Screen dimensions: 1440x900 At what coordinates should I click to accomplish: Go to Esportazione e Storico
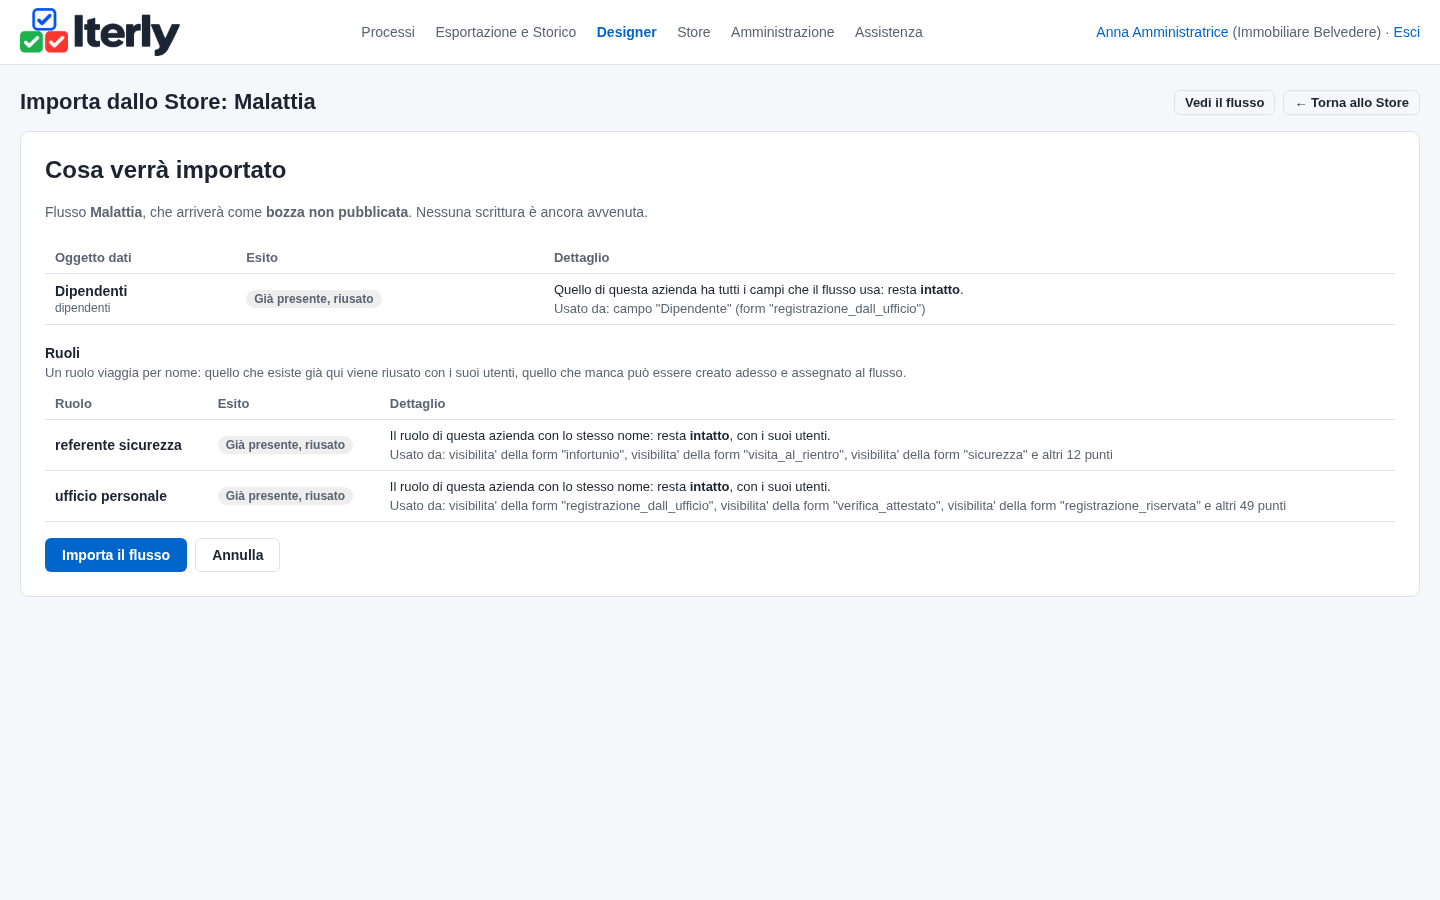coord(506,32)
